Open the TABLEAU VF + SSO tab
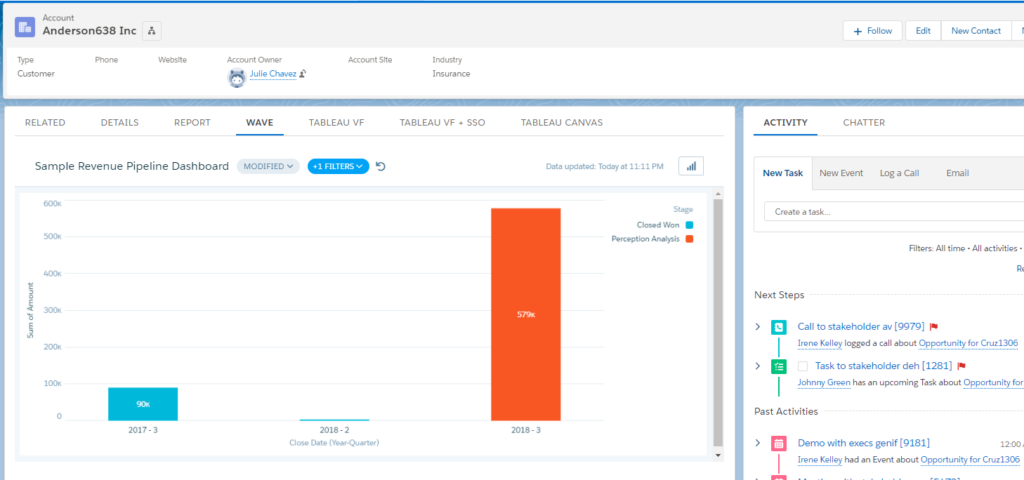1024x480 pixels. point(442,122)
